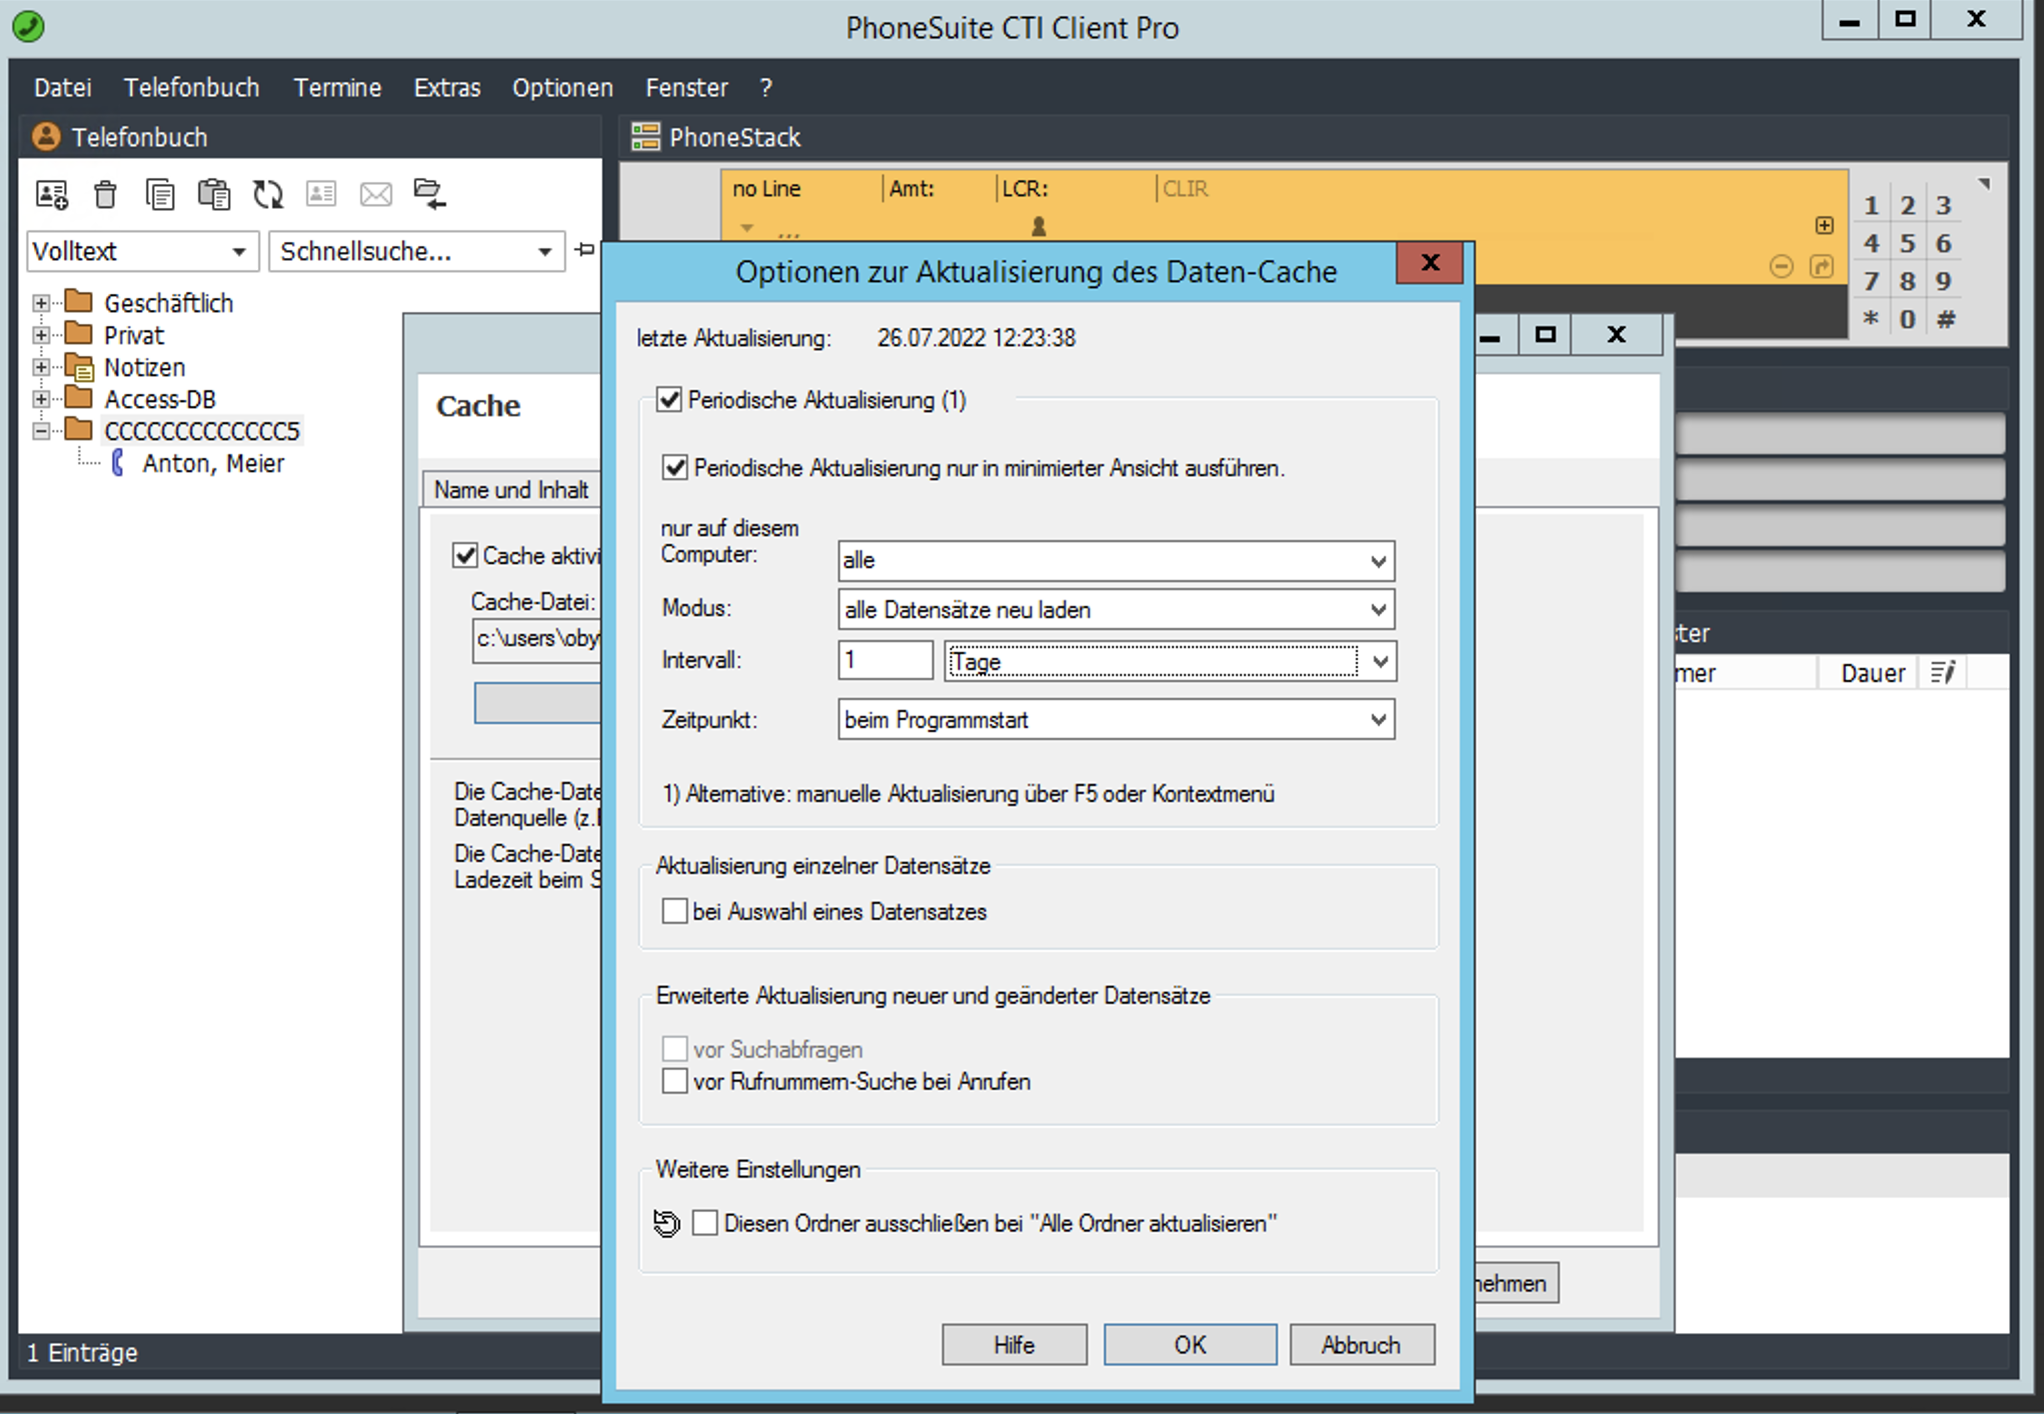Dial digit 5 on the keypad

coord(1907,244)
